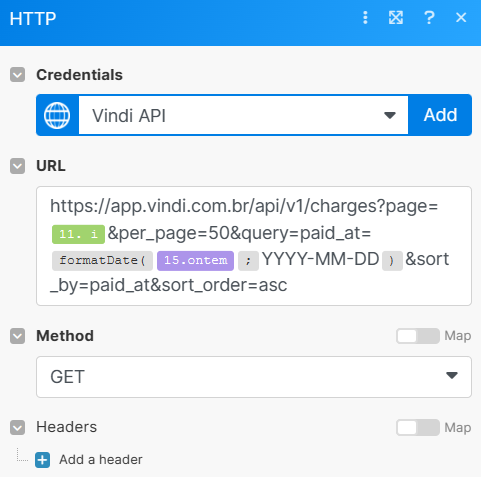The height and width of the screenshot is (477, 481).
Task: Select the purple 15.ontem variable pill
Action: pyautogui.click(x=195, y=260)
